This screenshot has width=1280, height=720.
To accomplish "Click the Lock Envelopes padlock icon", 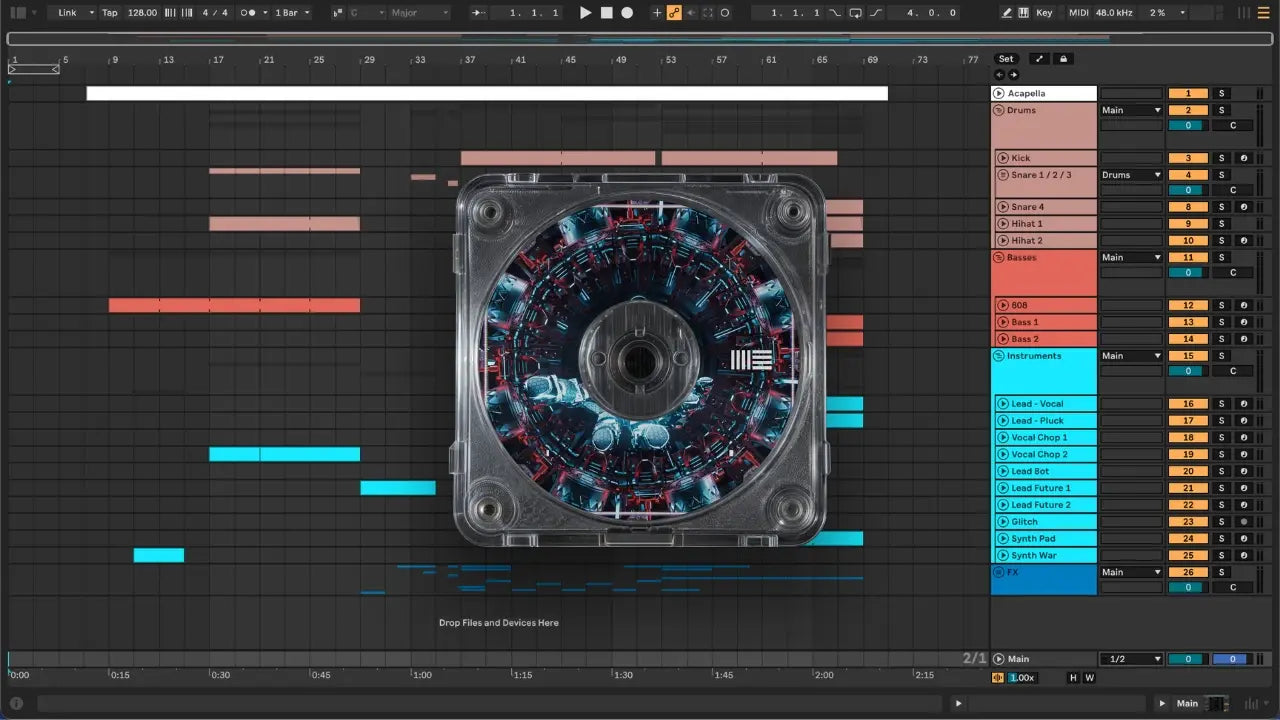I will click(x=1064, y=59).
